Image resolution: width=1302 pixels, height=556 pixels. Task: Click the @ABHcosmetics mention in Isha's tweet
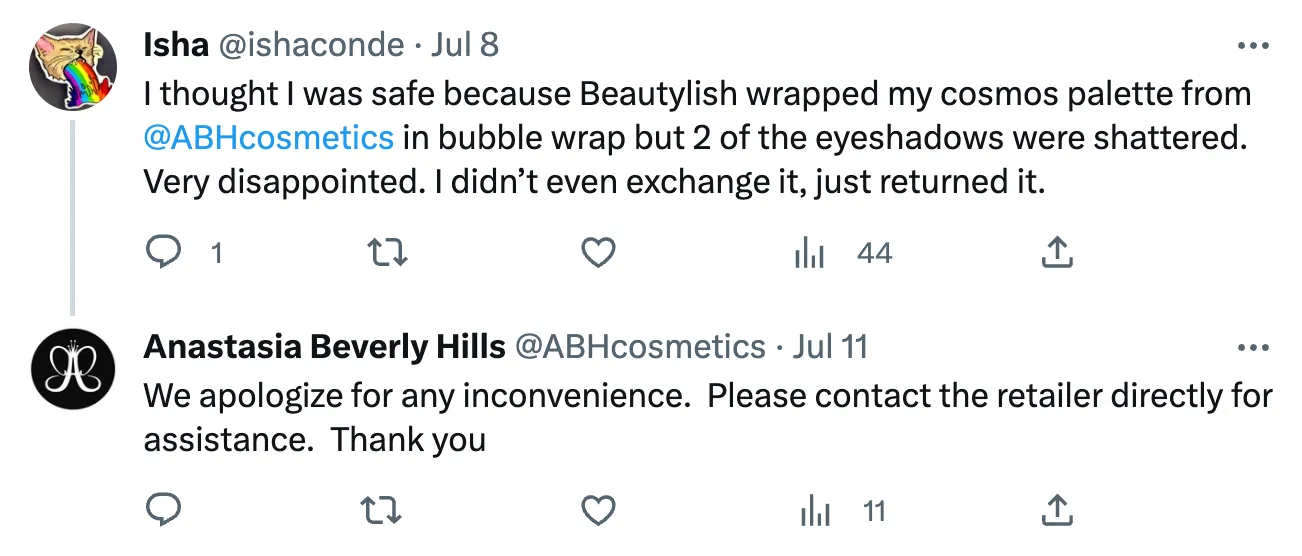tap(269, 138)
